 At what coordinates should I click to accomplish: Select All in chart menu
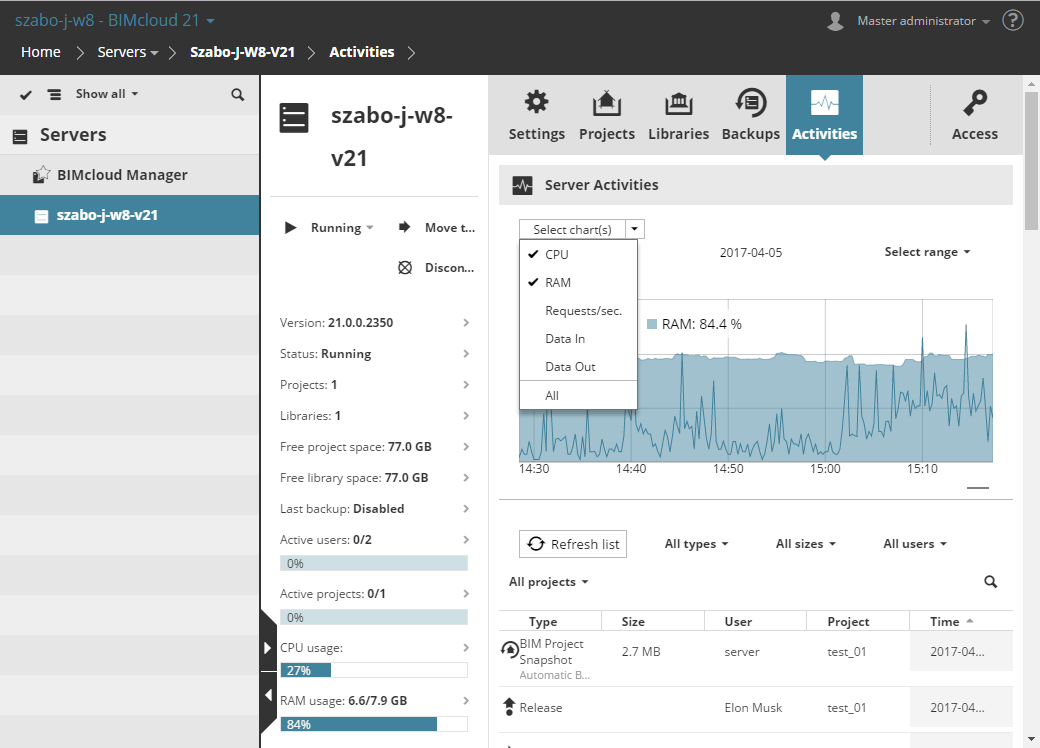pos(552,396)
